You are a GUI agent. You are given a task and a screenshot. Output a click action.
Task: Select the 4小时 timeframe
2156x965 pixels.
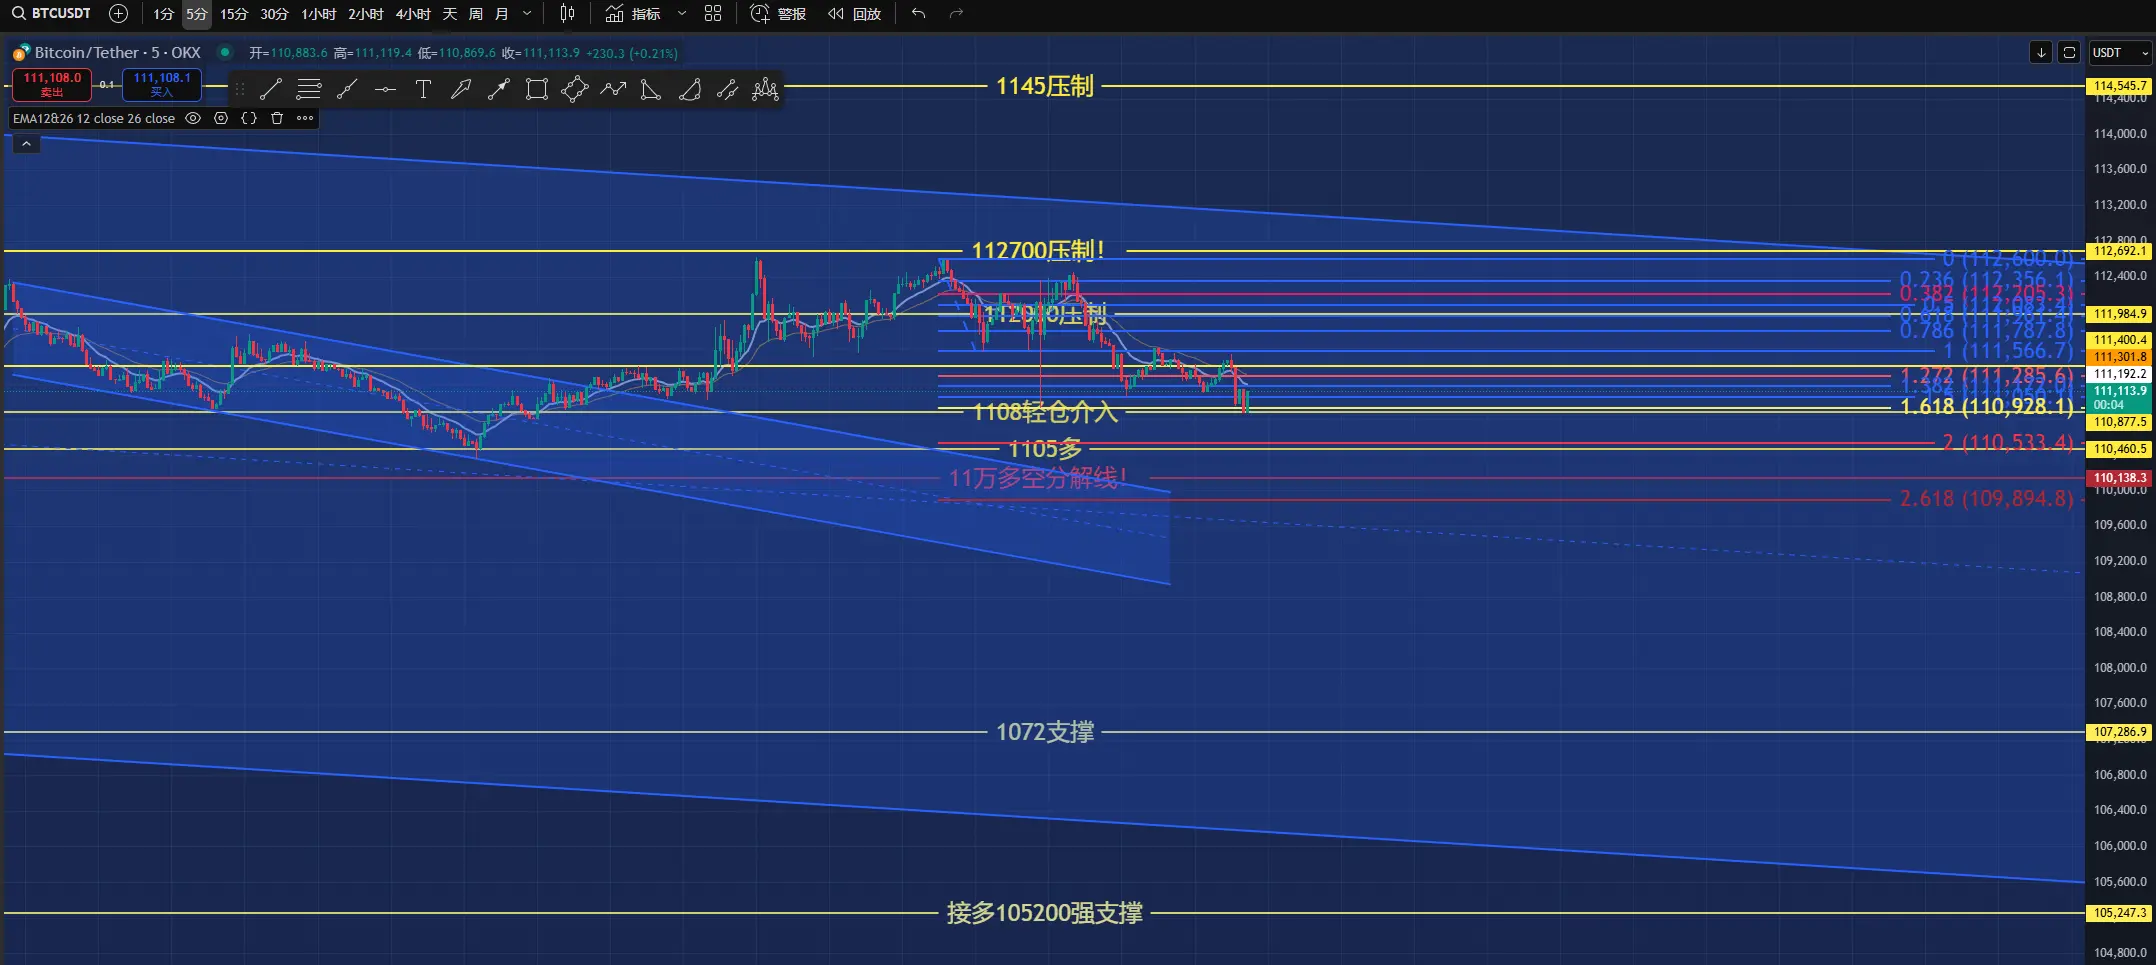pos(413,14)
